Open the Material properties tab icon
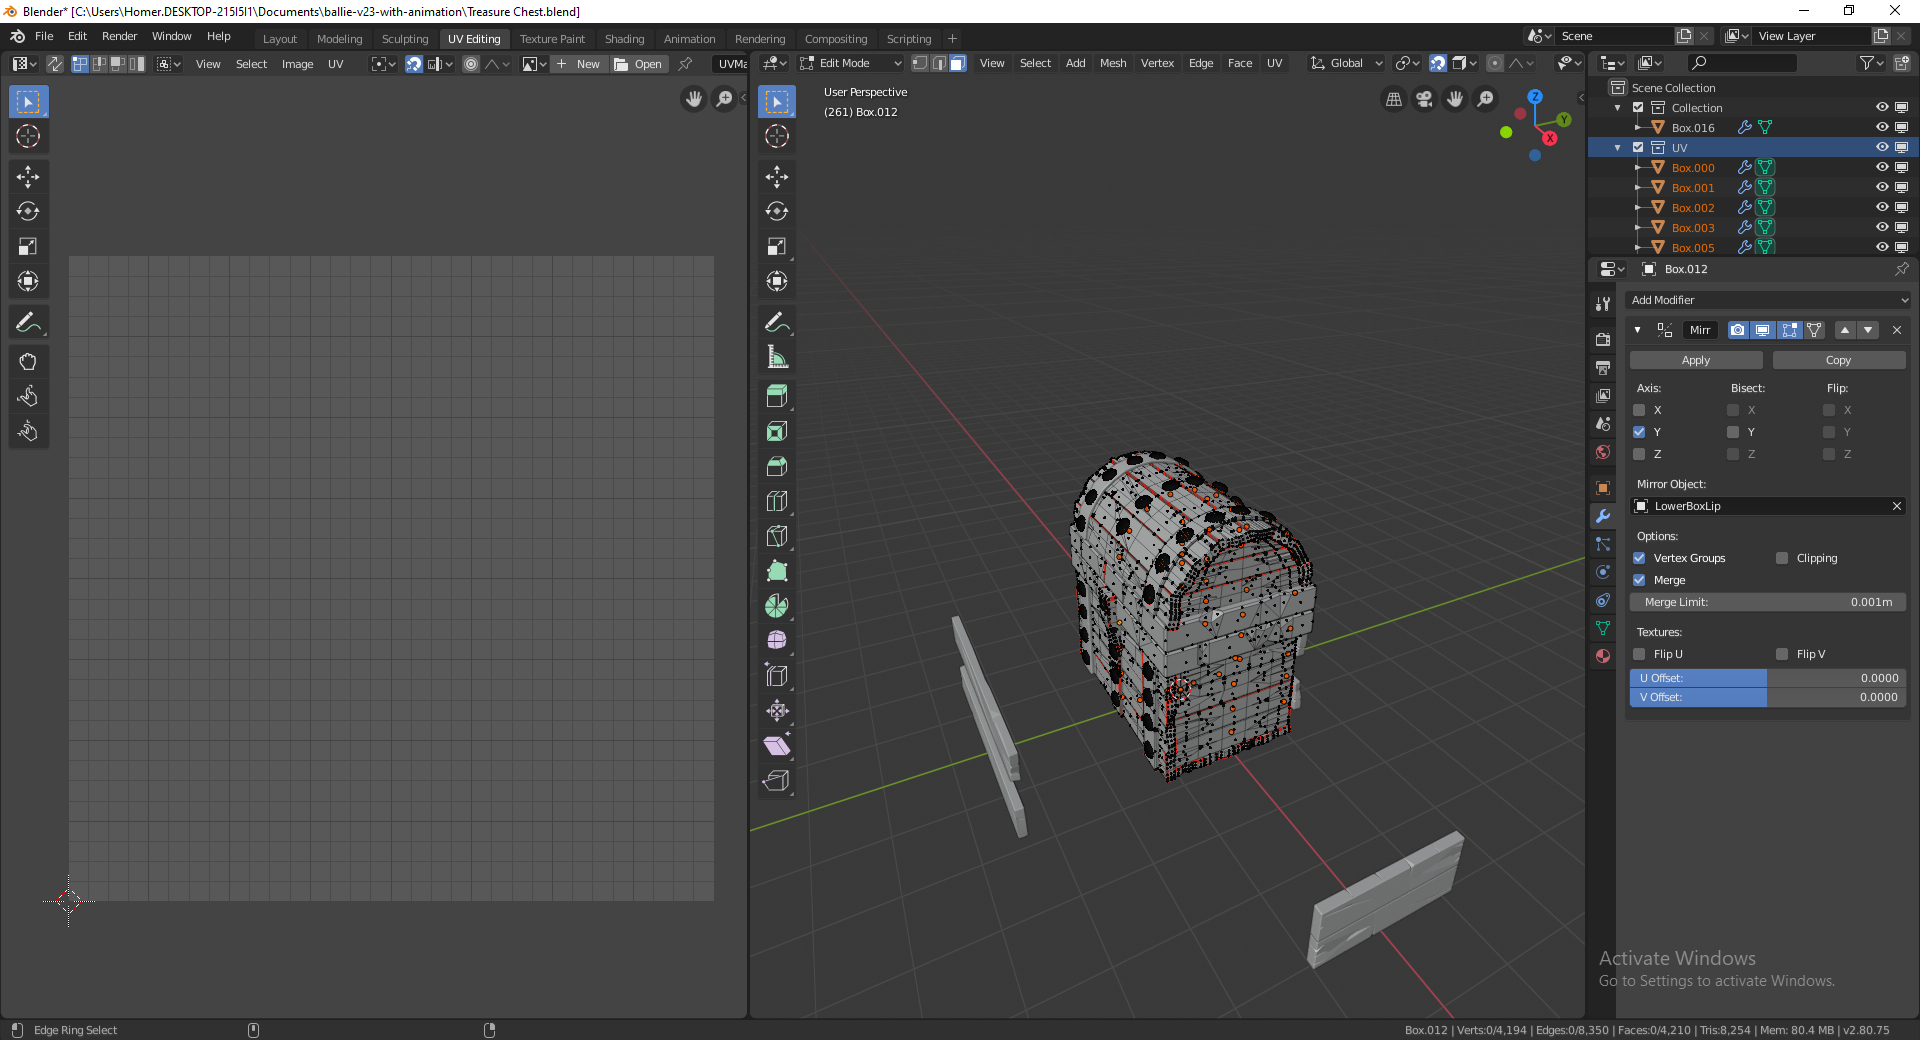Viewport: 1920px width, 1040px height. (x=1603, y=656)
